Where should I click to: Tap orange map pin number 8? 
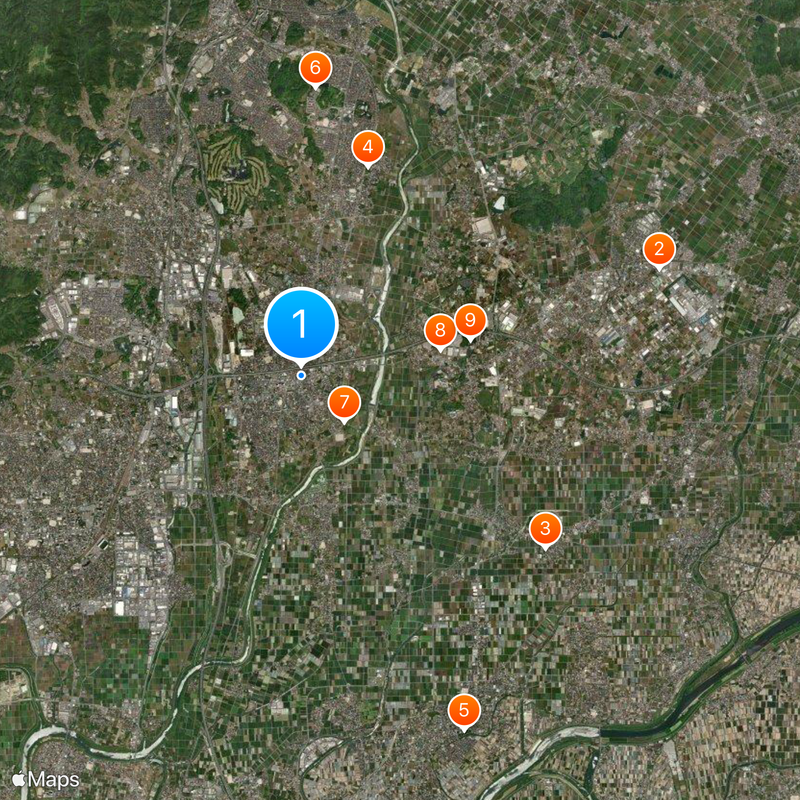click(x=440, y=331)
